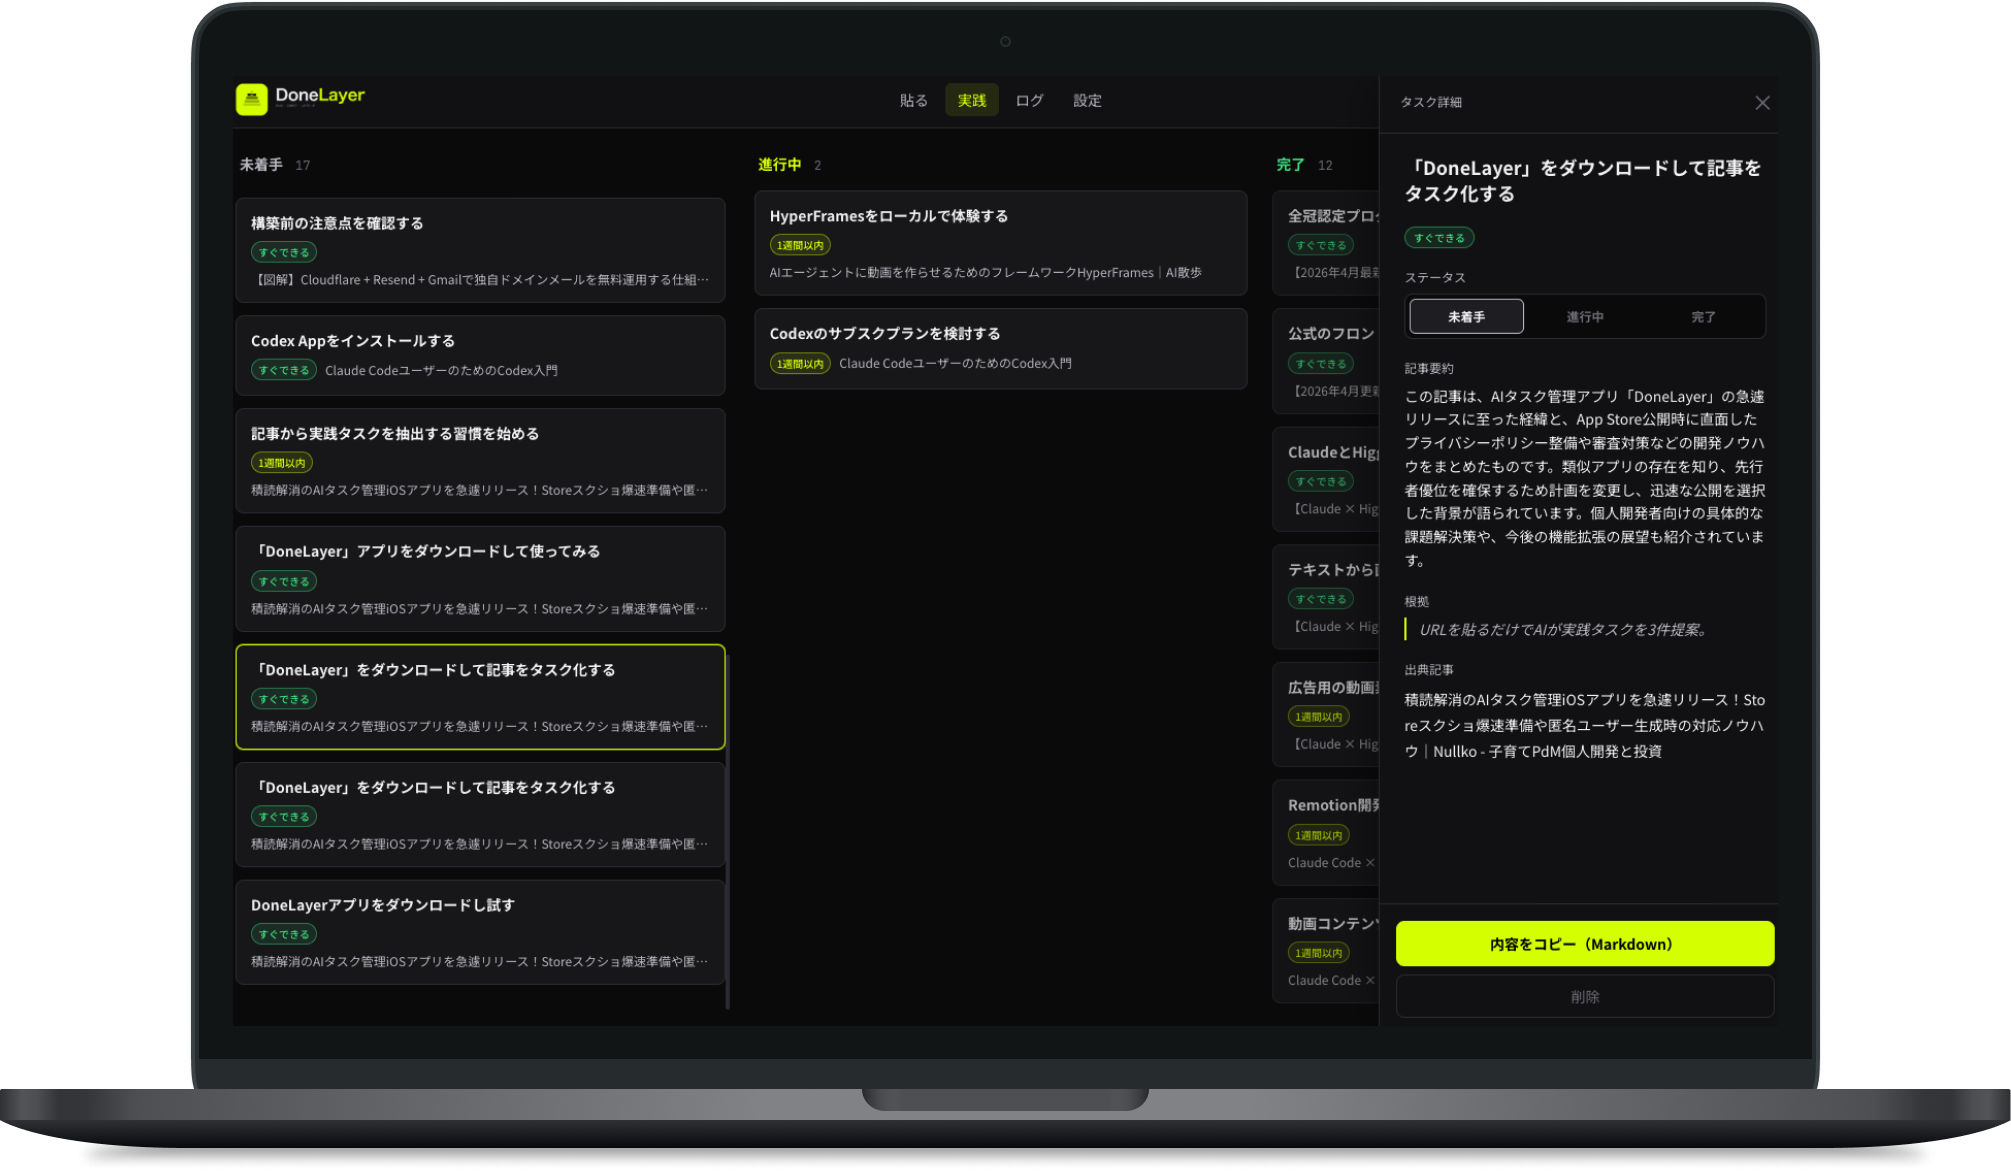Screen dimensions: 2011x1171
Task: Click the 未着手 column scrollbar
Action: [728, 830]
